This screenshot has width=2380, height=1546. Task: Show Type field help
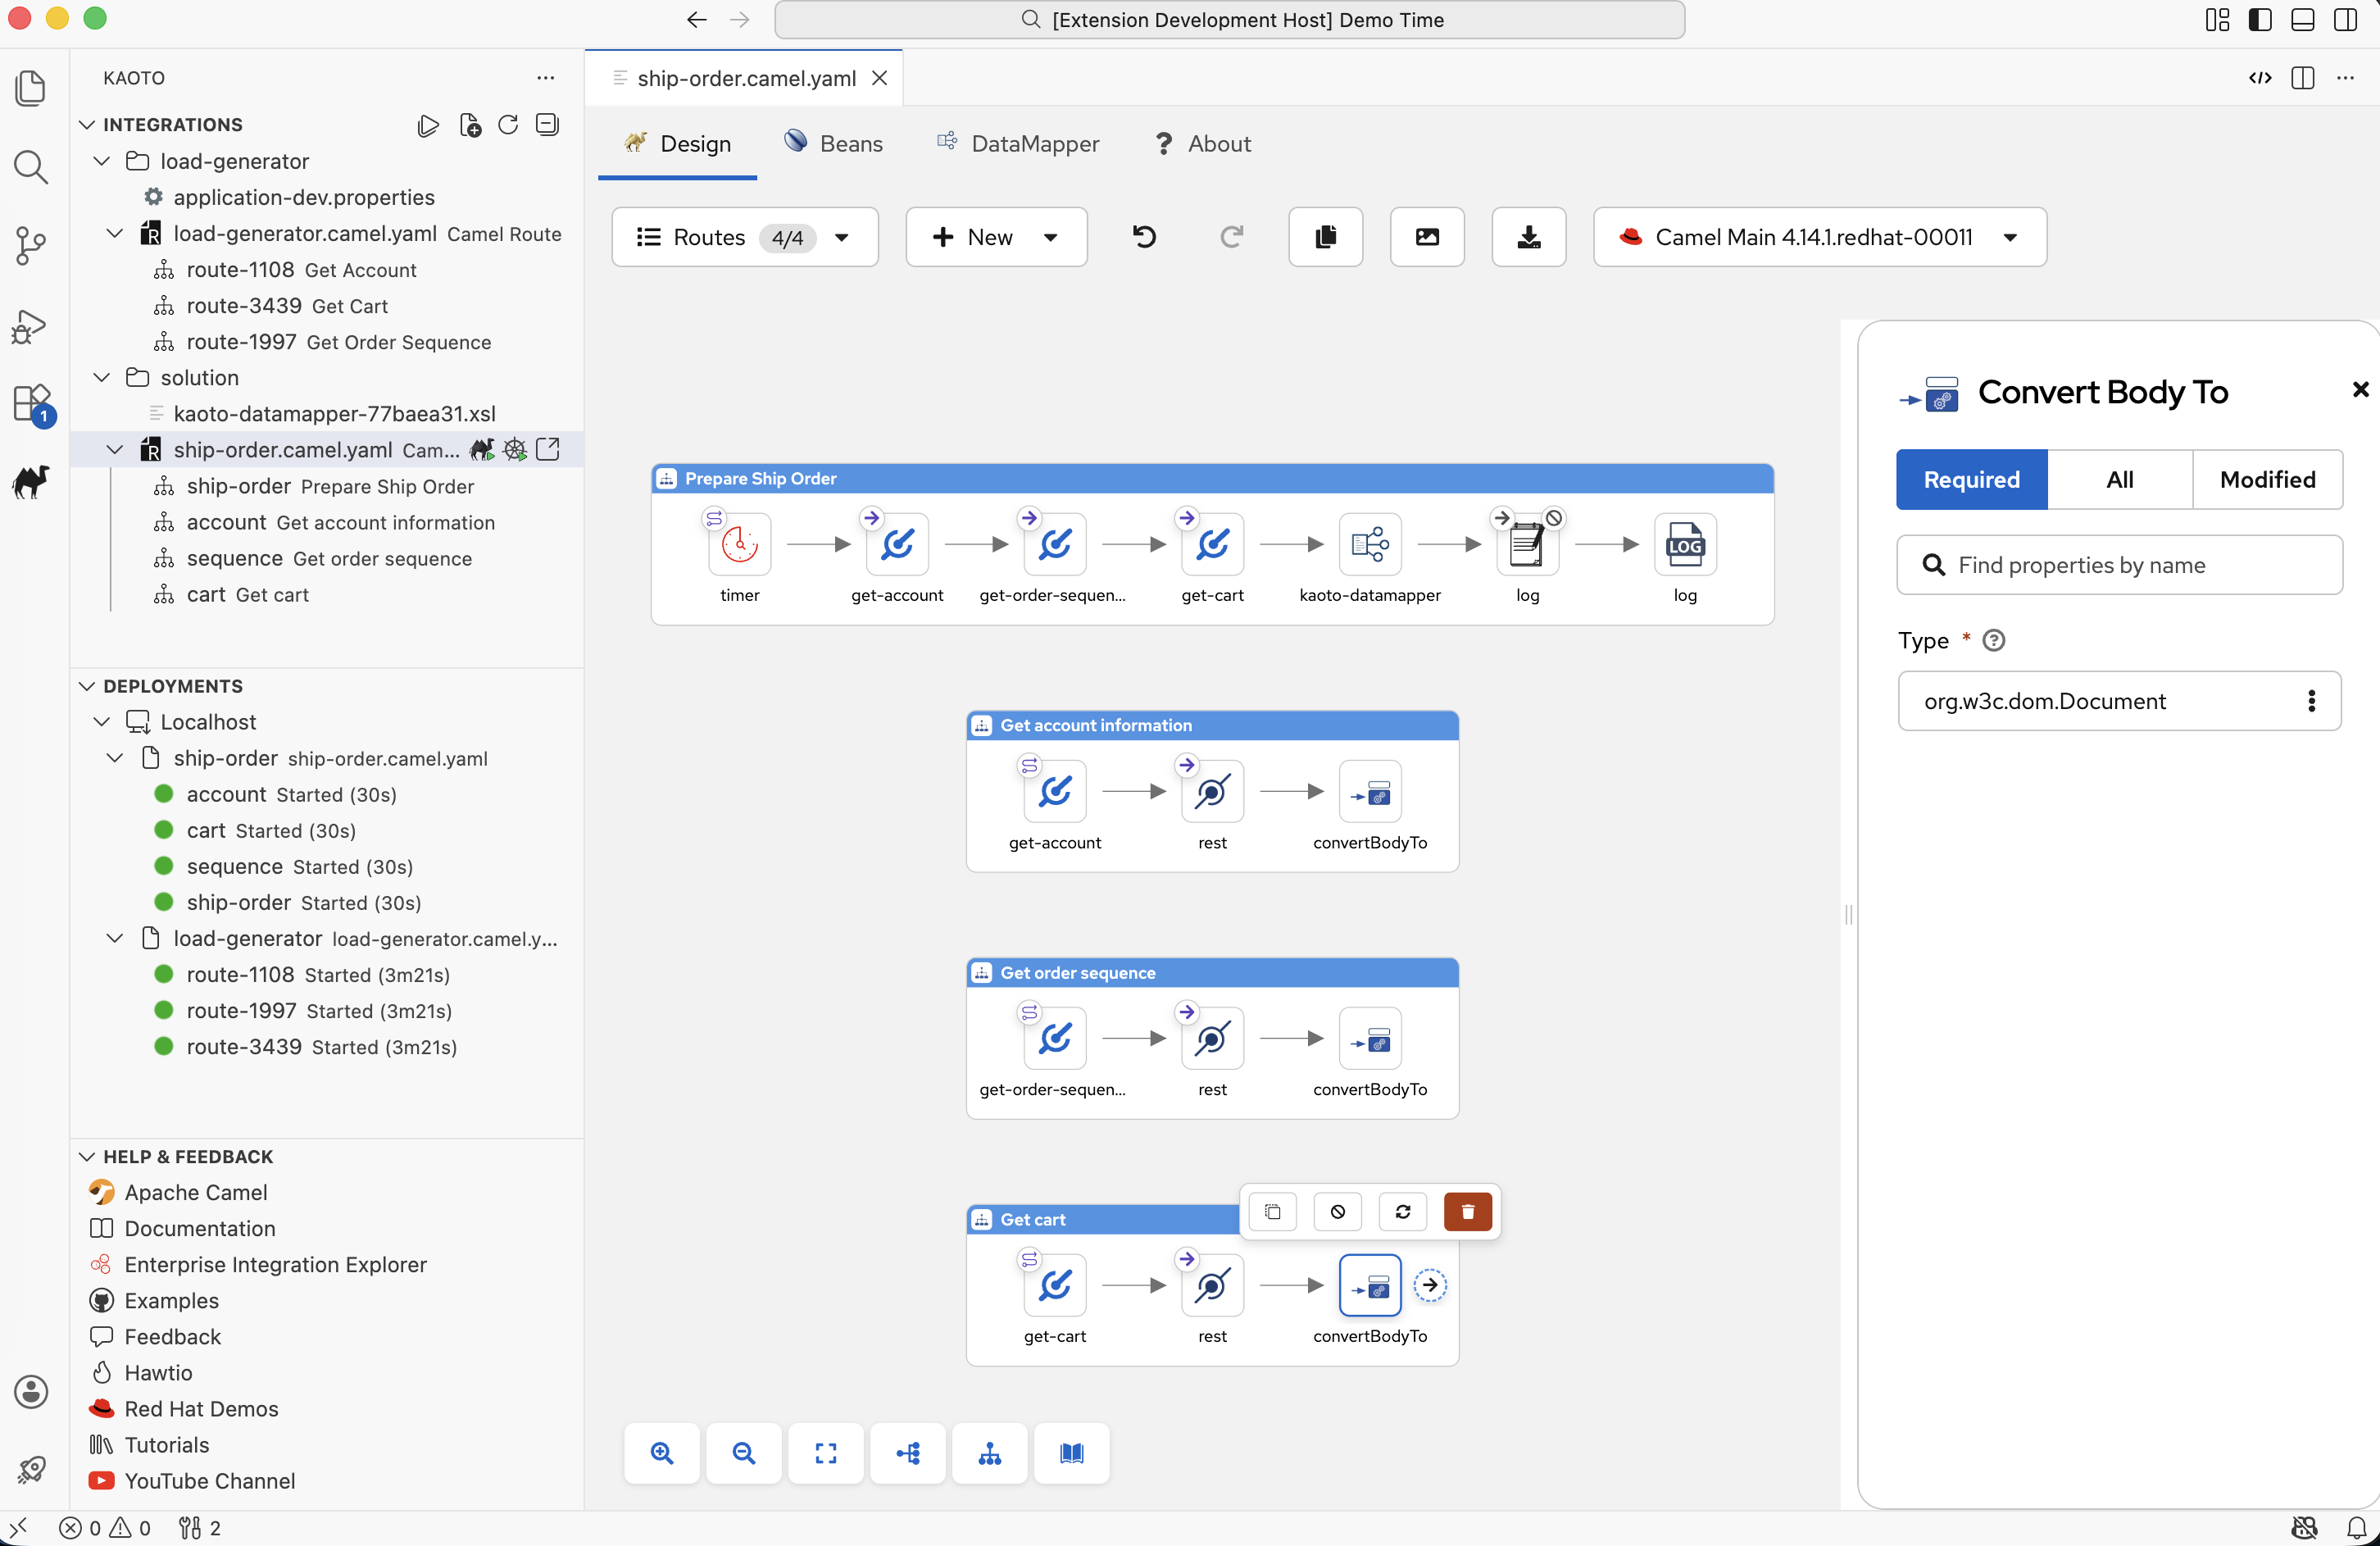tap(1992, 641)
